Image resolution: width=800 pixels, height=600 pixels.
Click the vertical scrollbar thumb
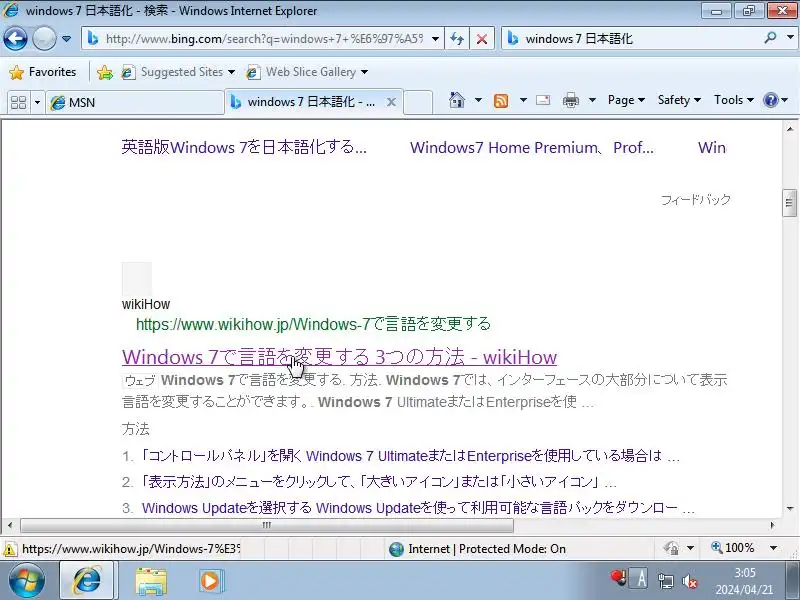789,203
